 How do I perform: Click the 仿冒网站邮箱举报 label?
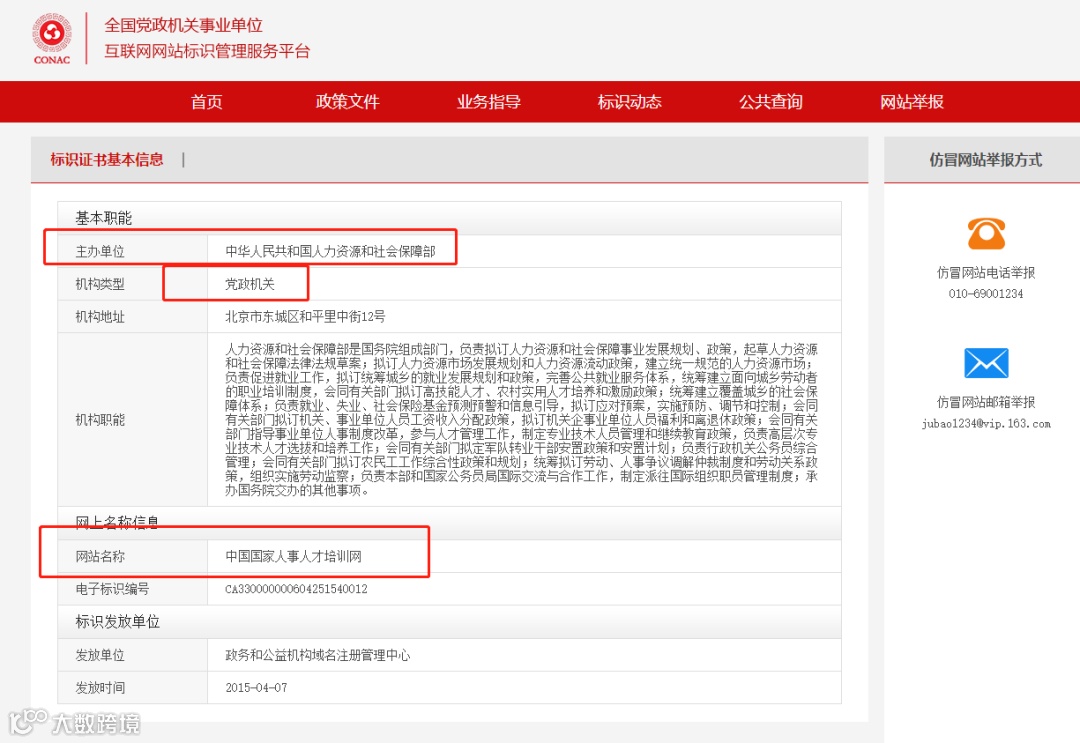click(986, 402)
